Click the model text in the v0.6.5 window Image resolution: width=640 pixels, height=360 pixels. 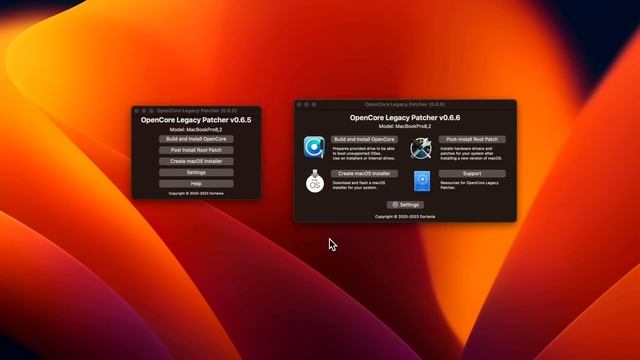(x=196, y=130)
